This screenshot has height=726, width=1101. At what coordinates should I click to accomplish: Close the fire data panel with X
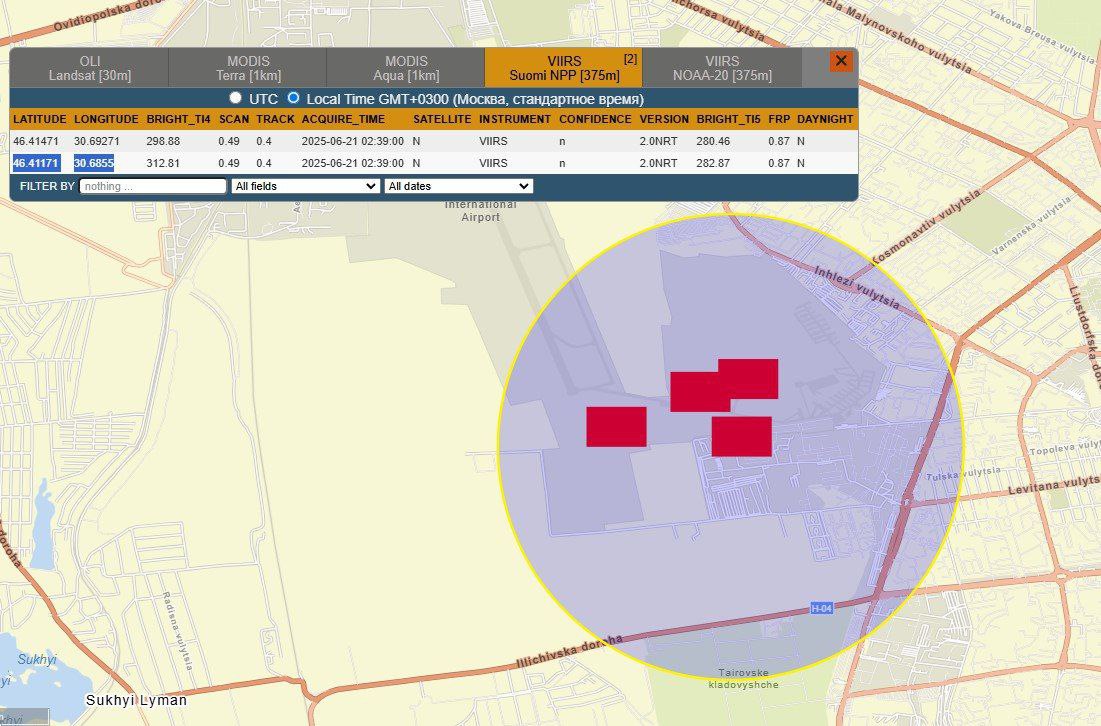click(x=841, y=61)
